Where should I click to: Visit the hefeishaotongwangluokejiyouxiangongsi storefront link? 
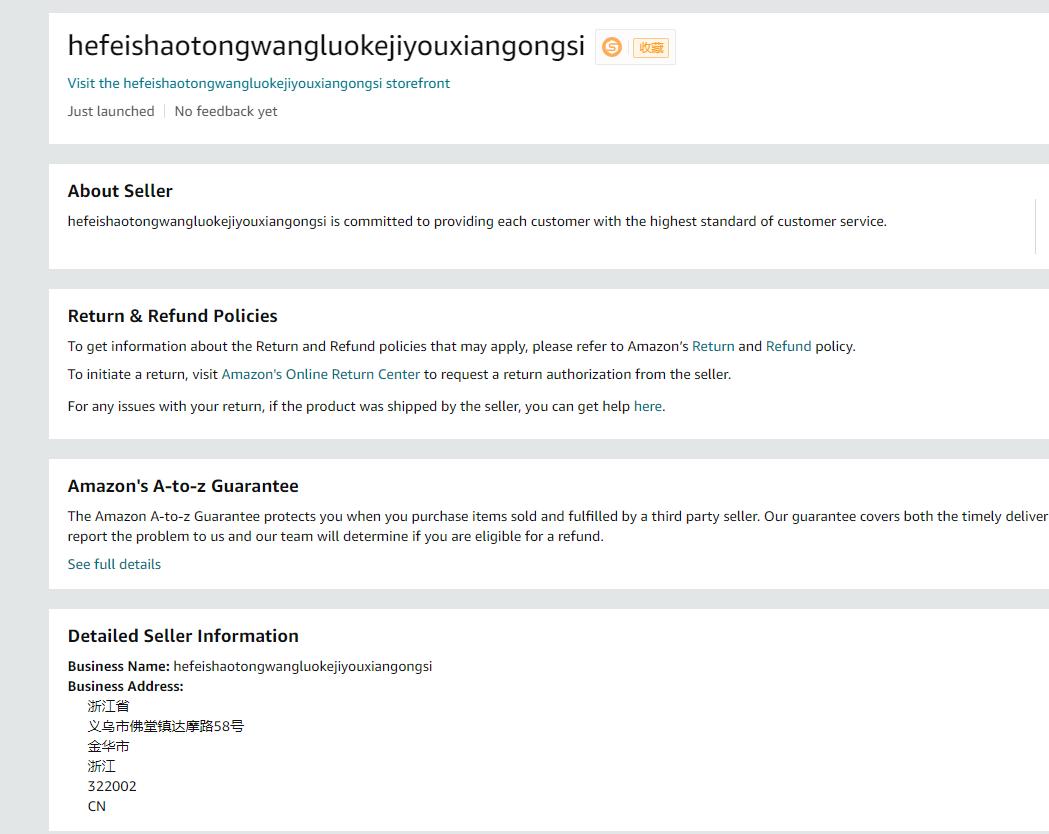[x=258, y=83]
